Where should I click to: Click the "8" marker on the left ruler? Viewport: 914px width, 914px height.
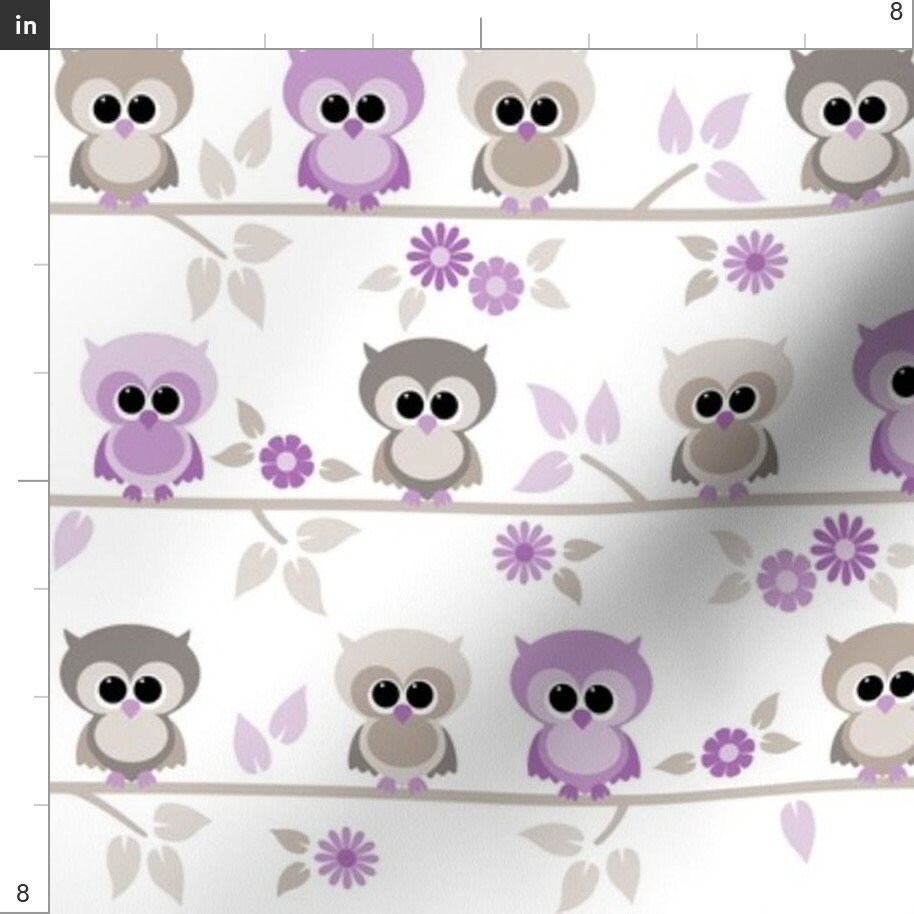tap(23, 893)
